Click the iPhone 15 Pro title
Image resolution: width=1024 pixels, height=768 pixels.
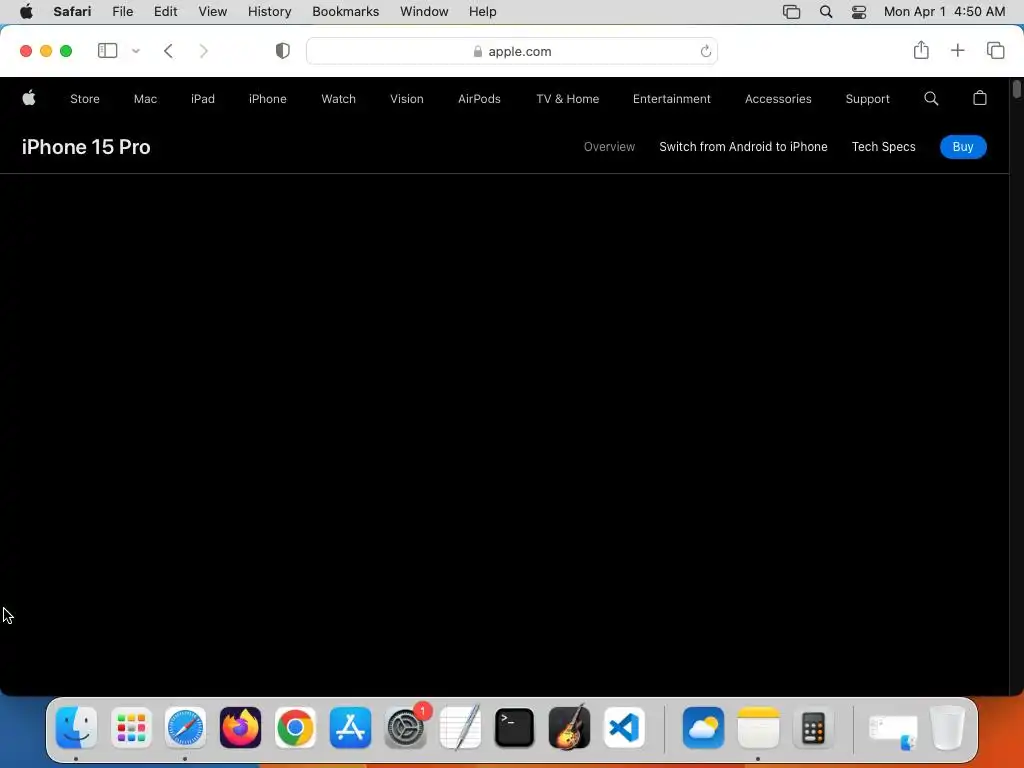tap(86, 147)
